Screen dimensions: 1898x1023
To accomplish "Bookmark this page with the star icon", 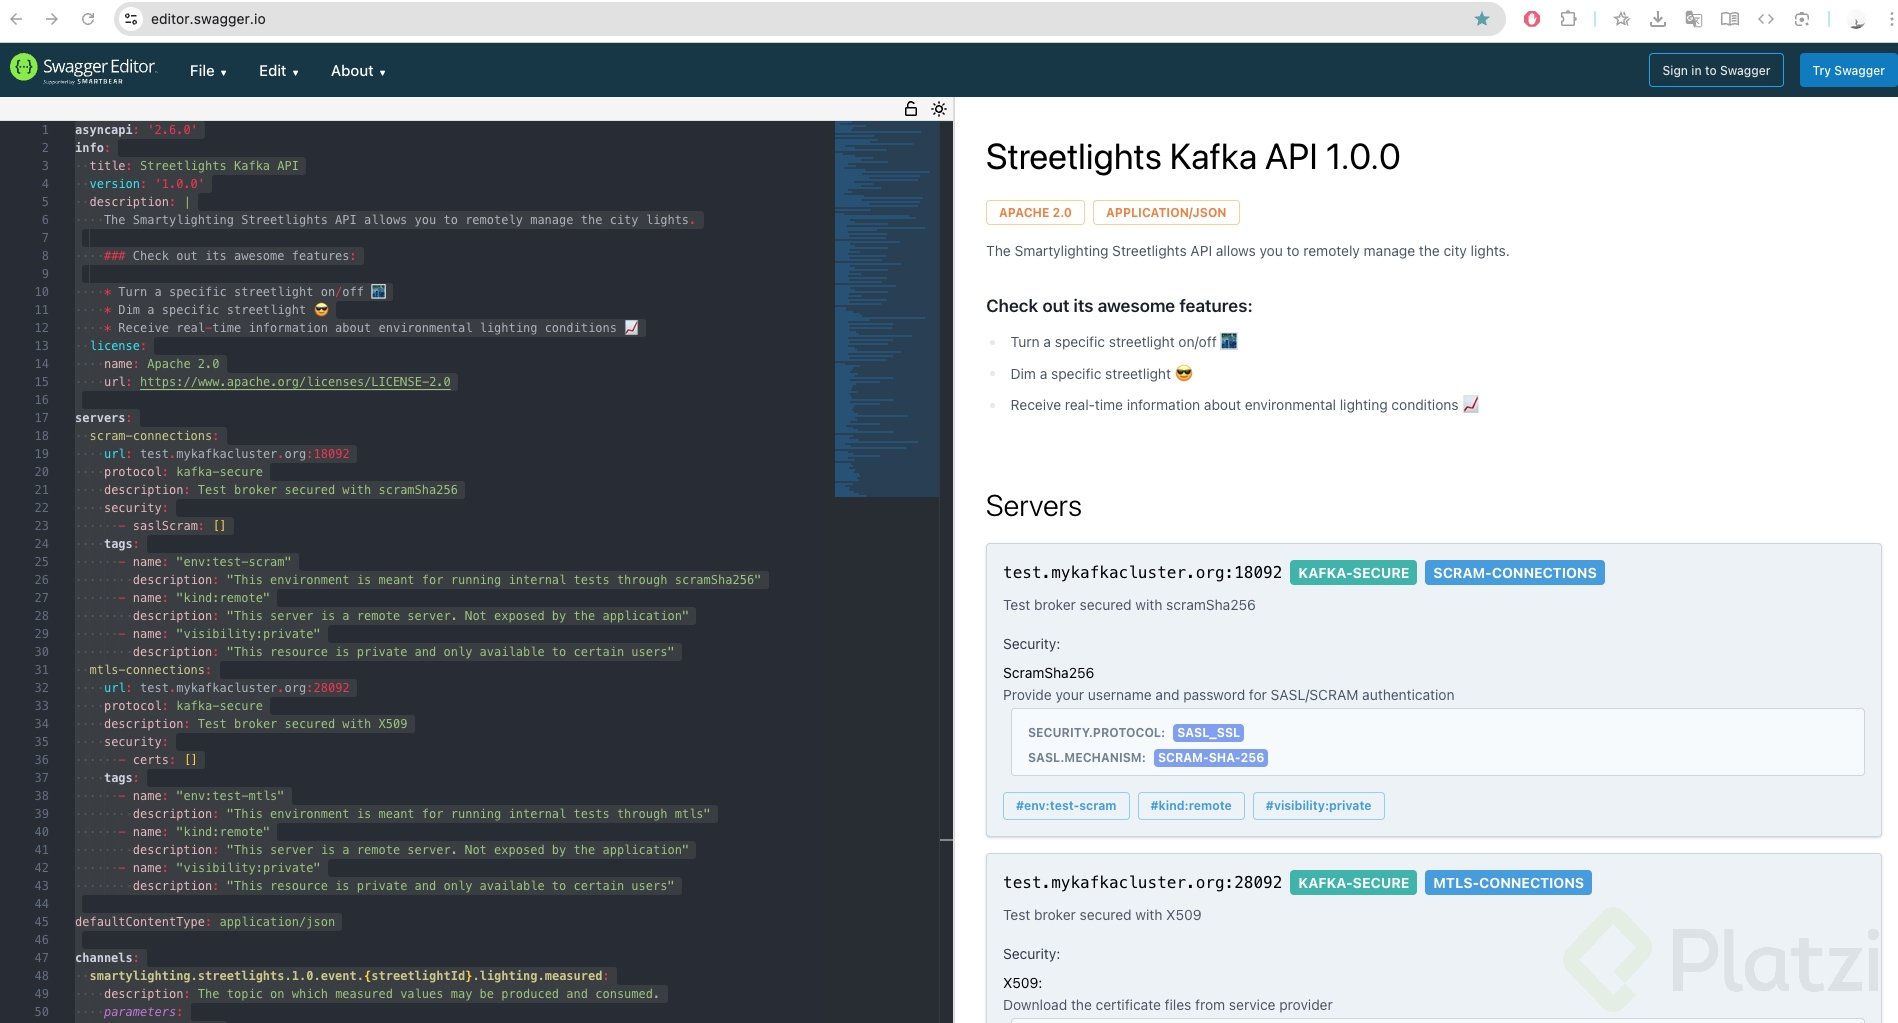I will coord(1481,19).
